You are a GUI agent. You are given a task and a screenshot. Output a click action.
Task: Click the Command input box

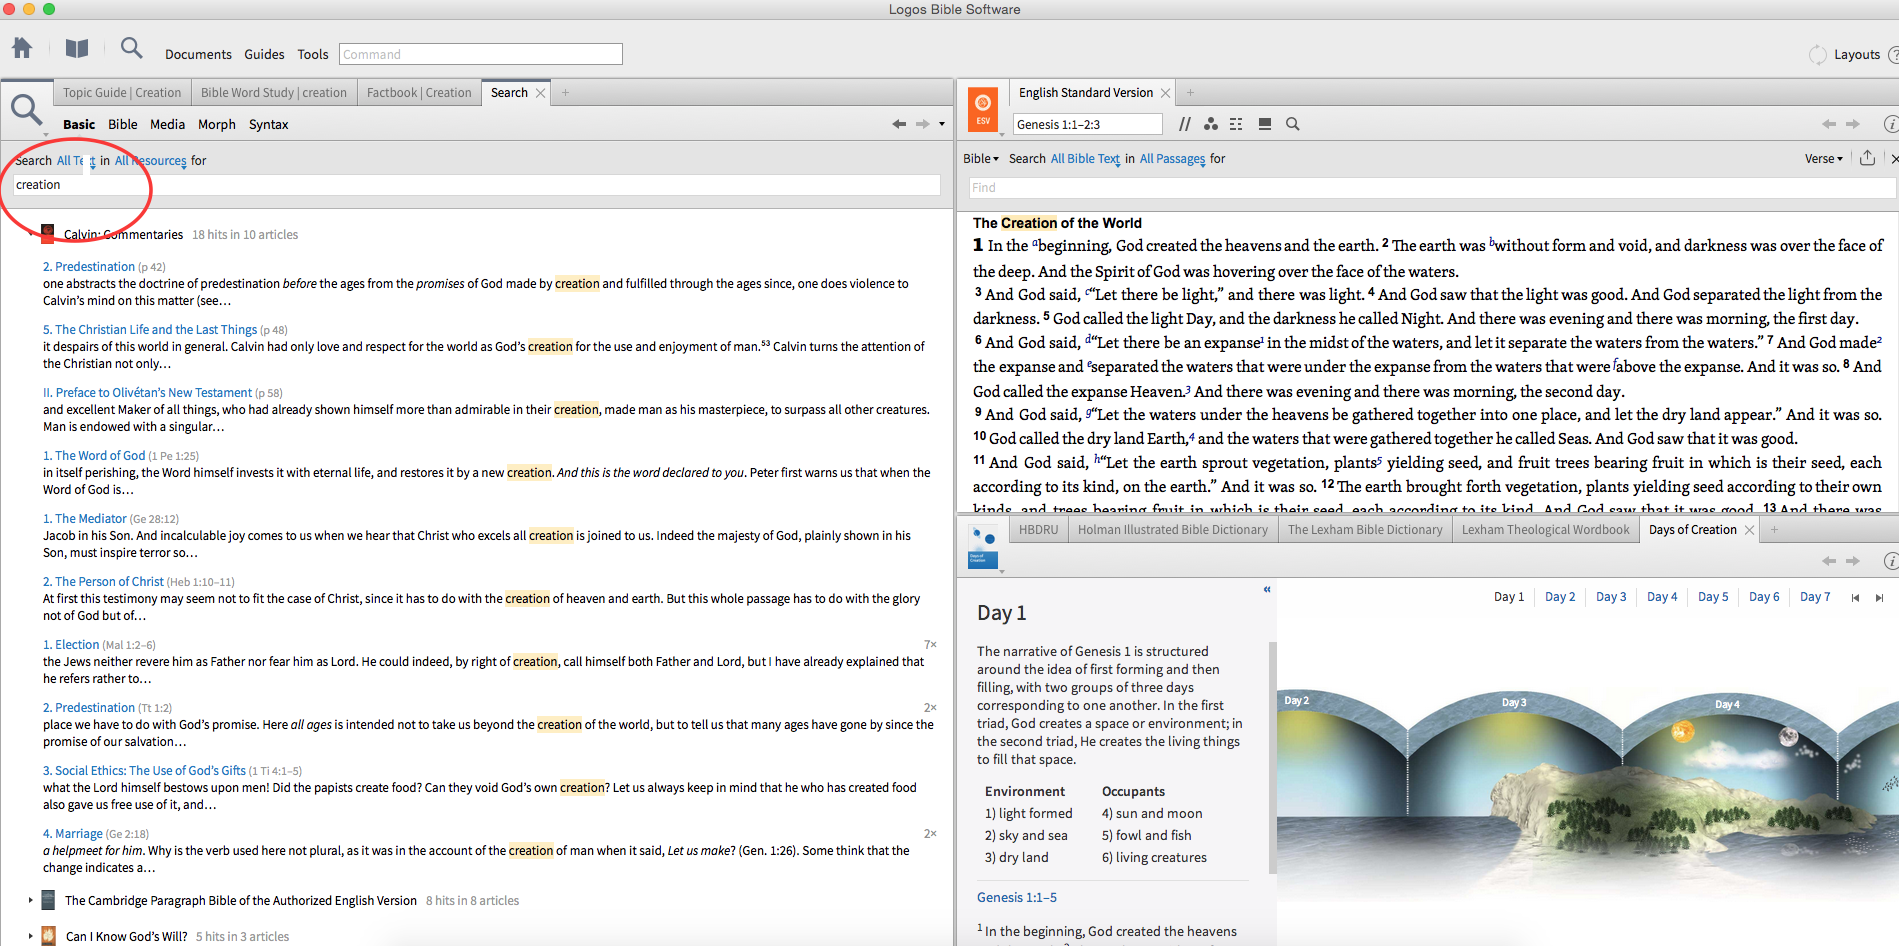(481, 54)
